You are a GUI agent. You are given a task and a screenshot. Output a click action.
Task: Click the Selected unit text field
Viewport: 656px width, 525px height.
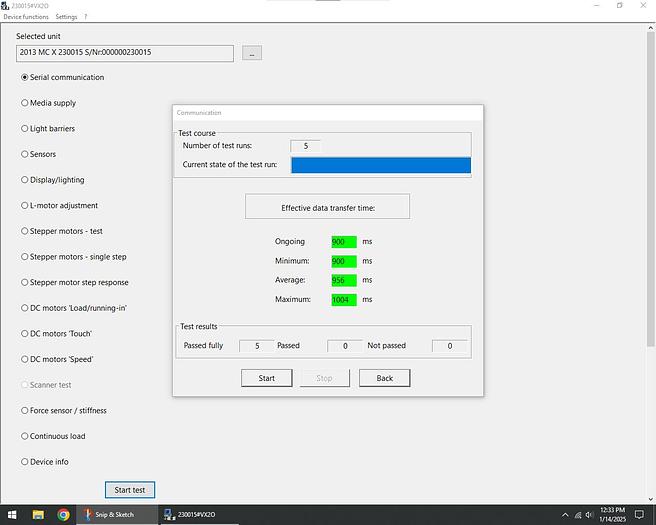click(125, 53)
